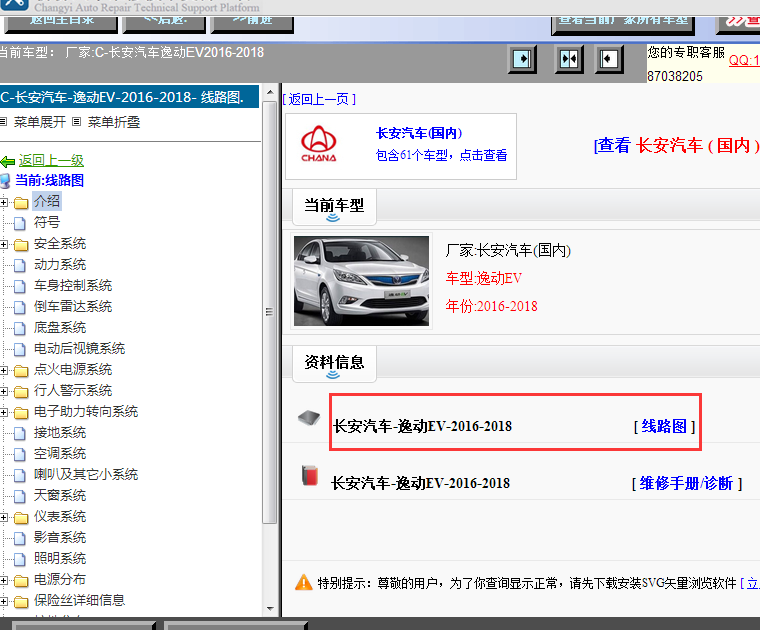Expand the 安全系统 tree node
The width and height of the screenshot is (760, 630).
pyautogui.click(x=4, y=244)
